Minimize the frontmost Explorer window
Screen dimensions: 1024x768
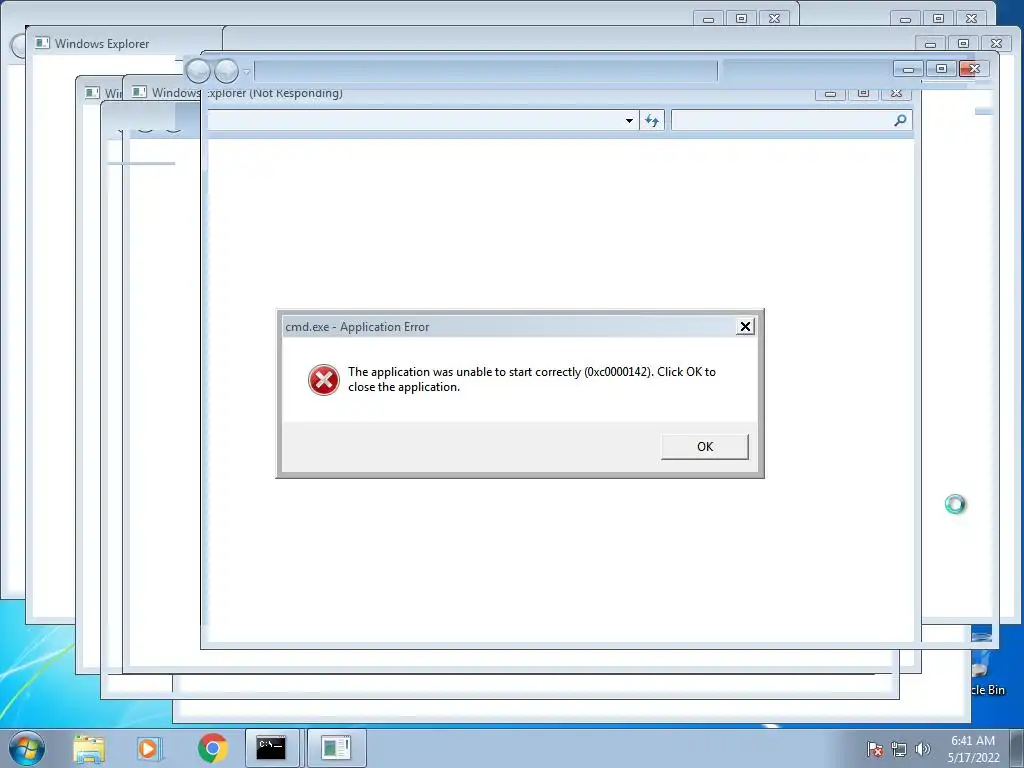click(908, 69)
